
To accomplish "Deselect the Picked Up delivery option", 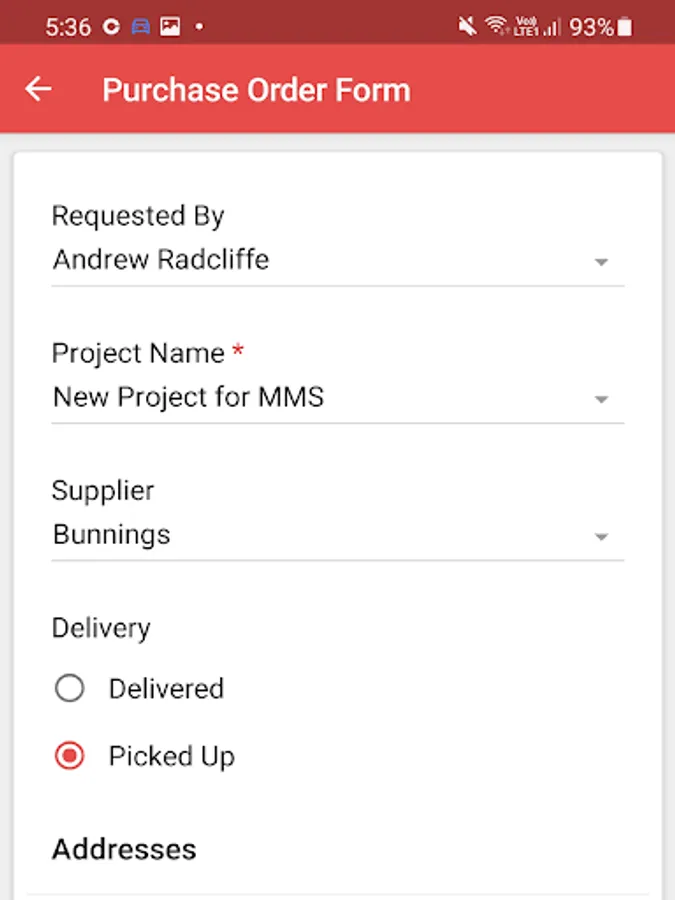I will tap(70, 756).
